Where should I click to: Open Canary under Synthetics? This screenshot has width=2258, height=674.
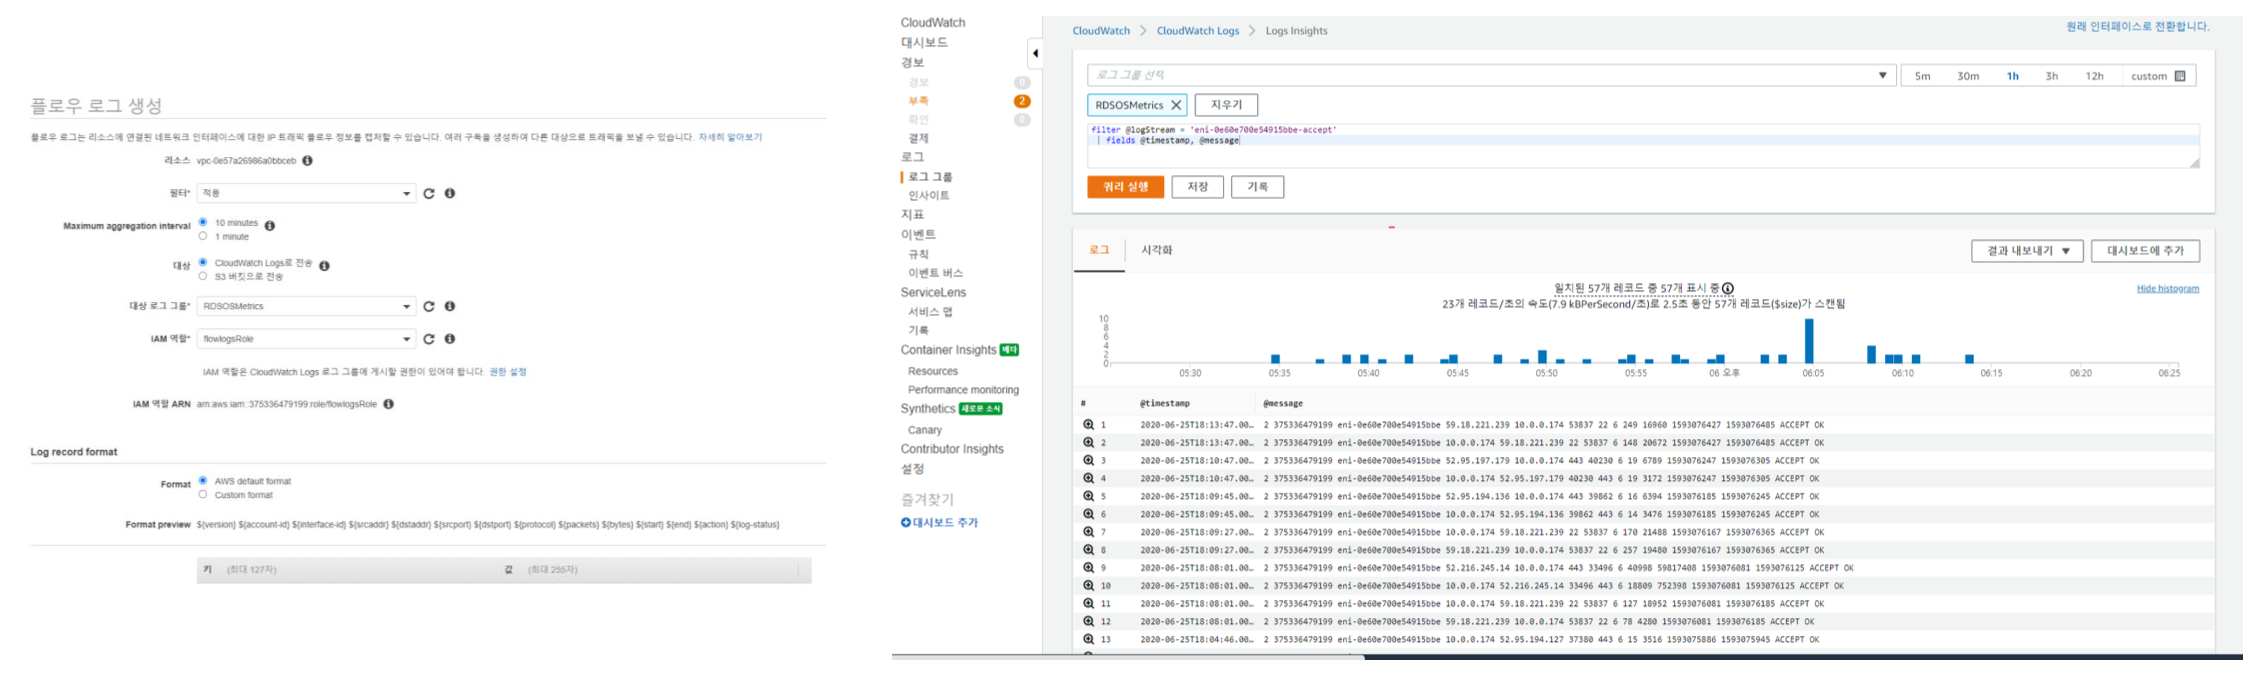925,430
